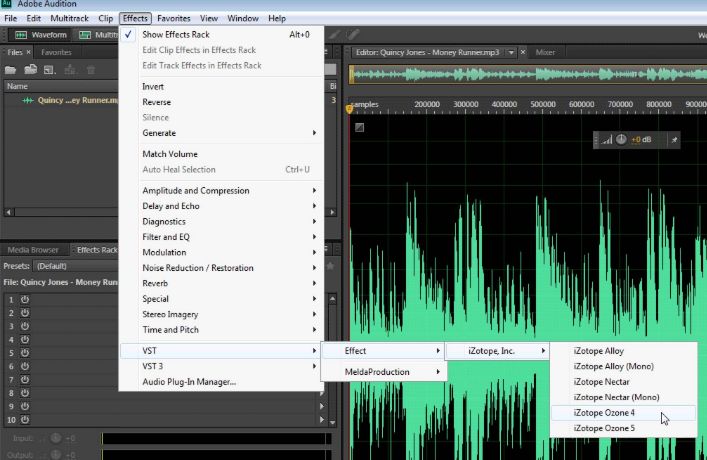Expand Filter and EQ submenu

click(221, 237)
